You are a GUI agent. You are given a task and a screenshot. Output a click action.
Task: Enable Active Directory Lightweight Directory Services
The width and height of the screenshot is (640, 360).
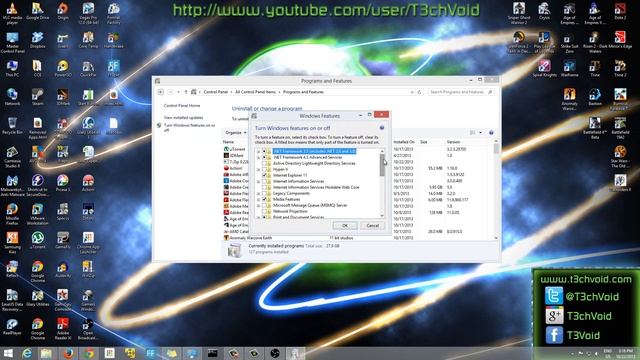click(x=264, y=163)
